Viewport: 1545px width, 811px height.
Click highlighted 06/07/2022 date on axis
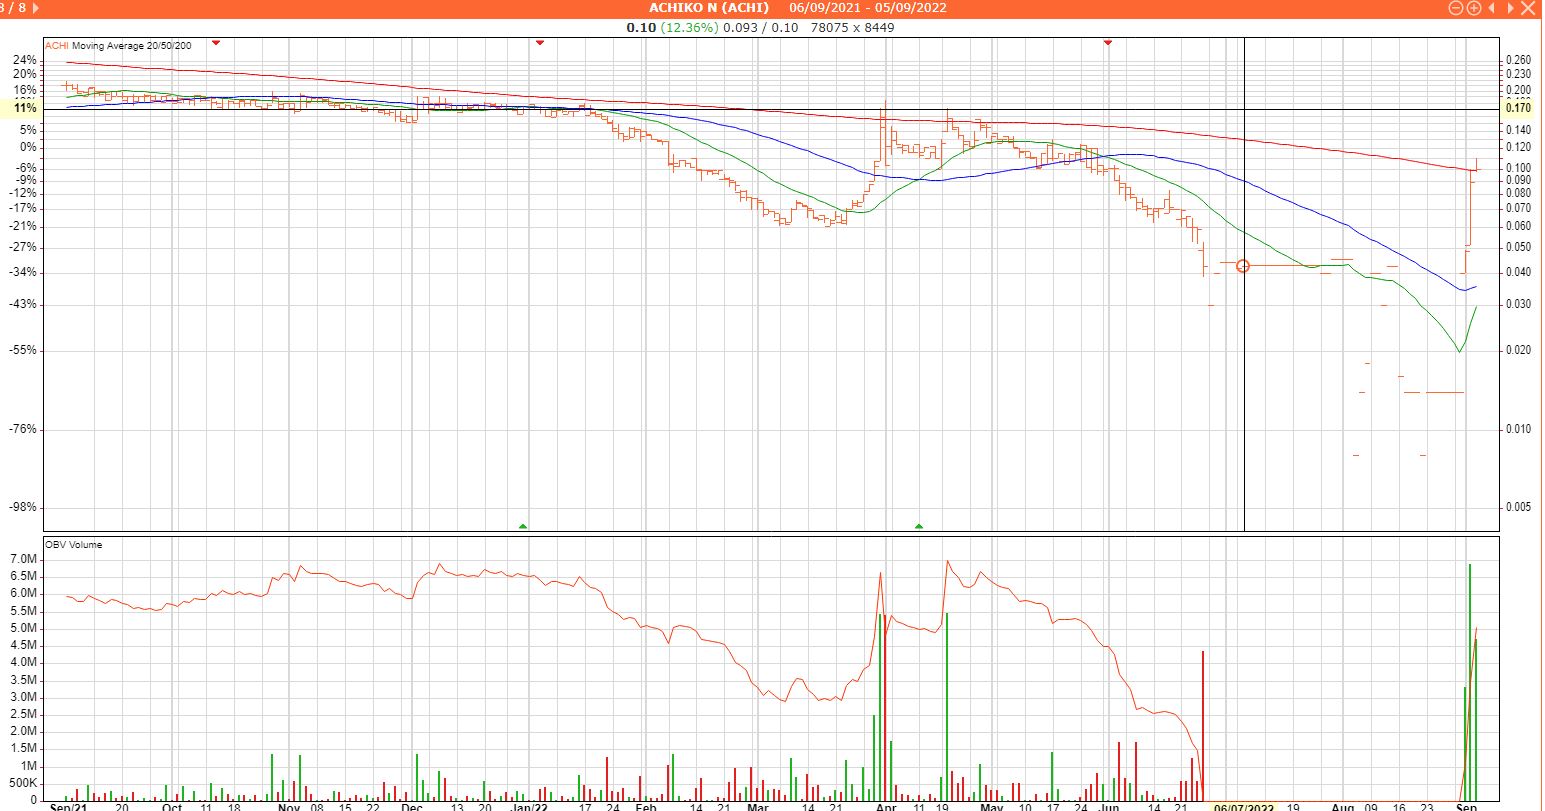[x=1243, y=805]
